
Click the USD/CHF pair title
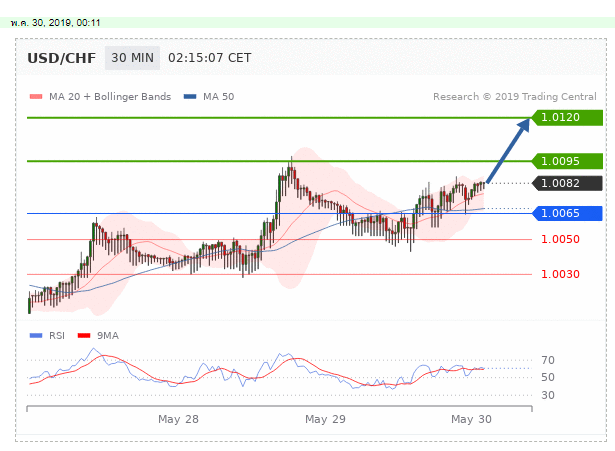(x=61, y=58)
